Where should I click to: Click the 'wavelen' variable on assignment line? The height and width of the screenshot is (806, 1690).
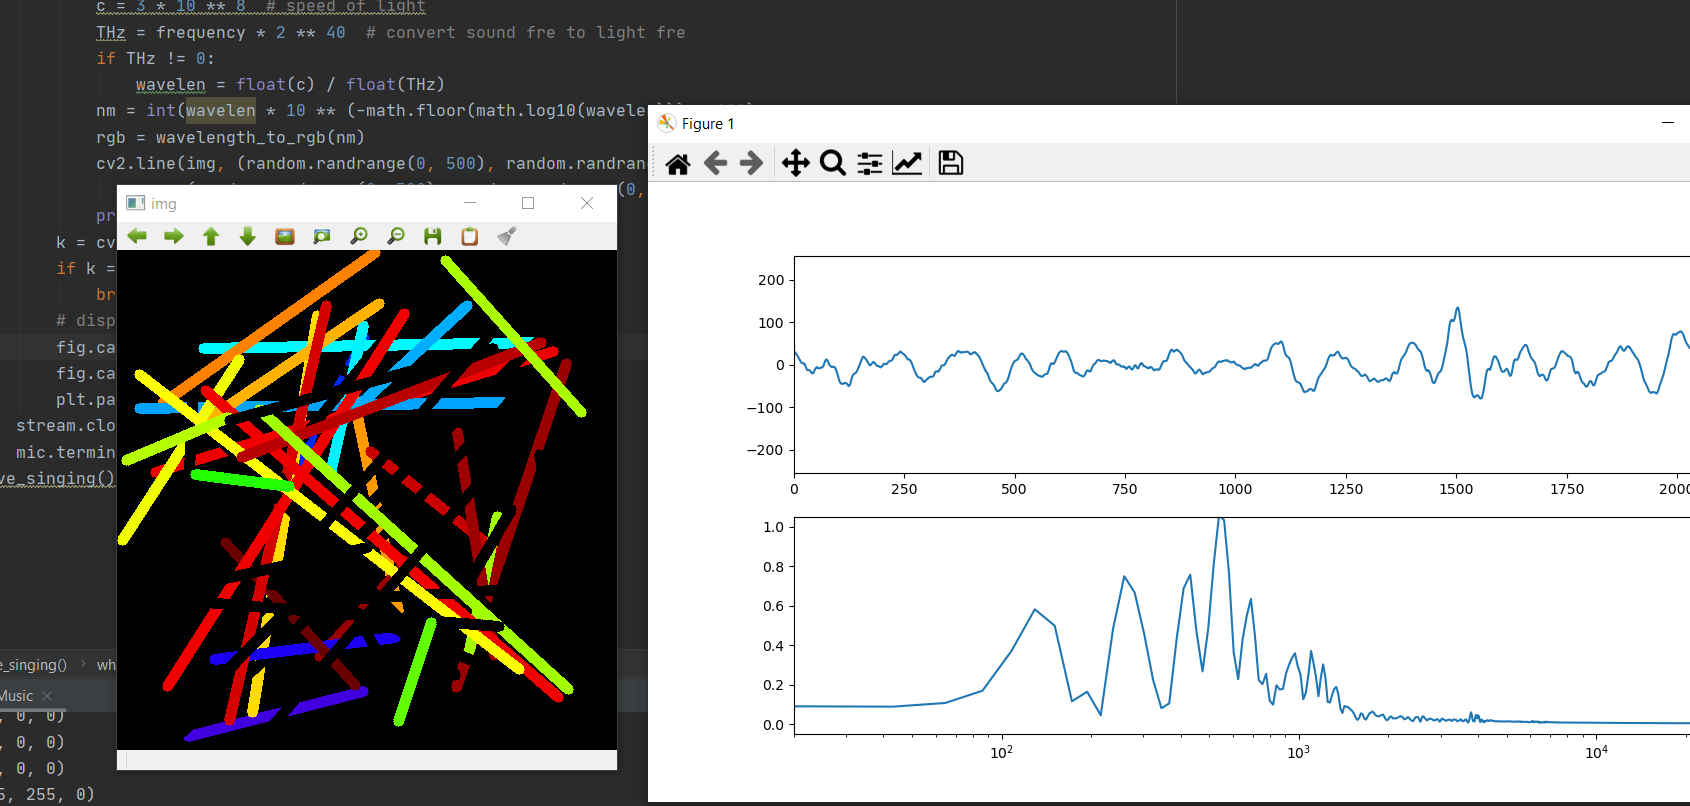[170, 85]
